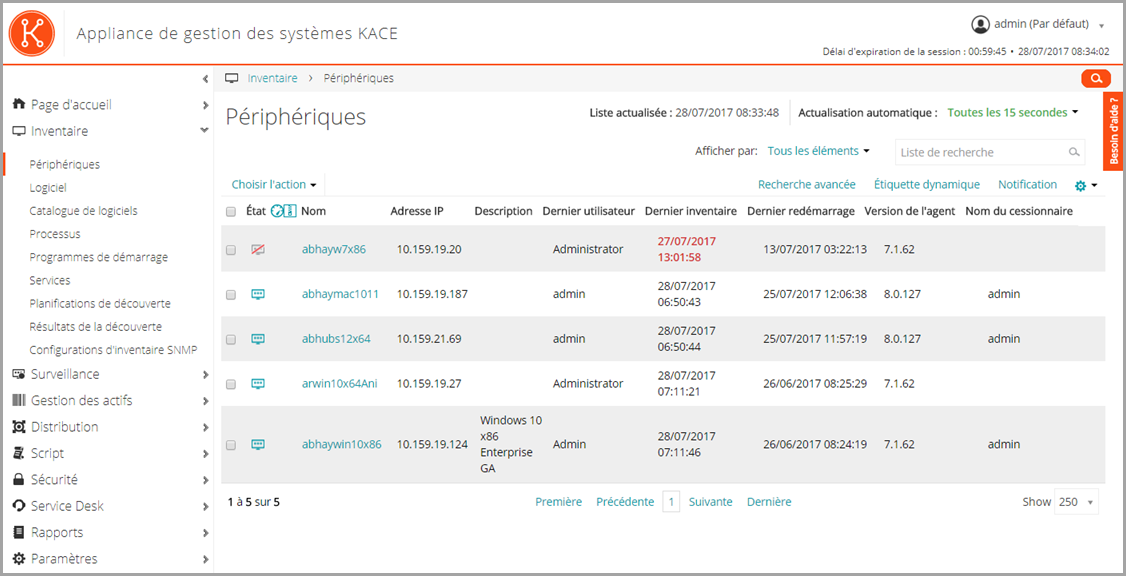Open the Choisir l'action dropdown
Screen dimensions: 1126x576
(273, 185)
